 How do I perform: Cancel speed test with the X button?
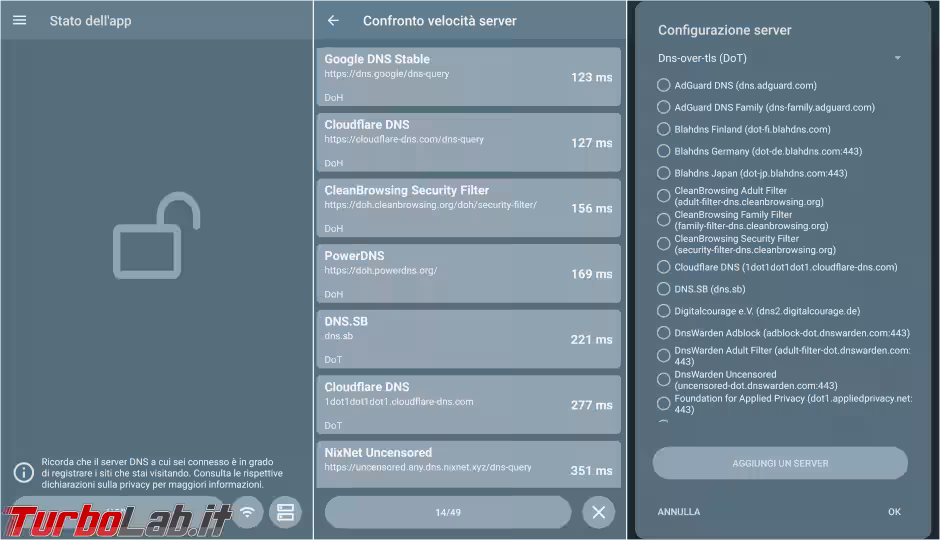[x=598, y=513]
